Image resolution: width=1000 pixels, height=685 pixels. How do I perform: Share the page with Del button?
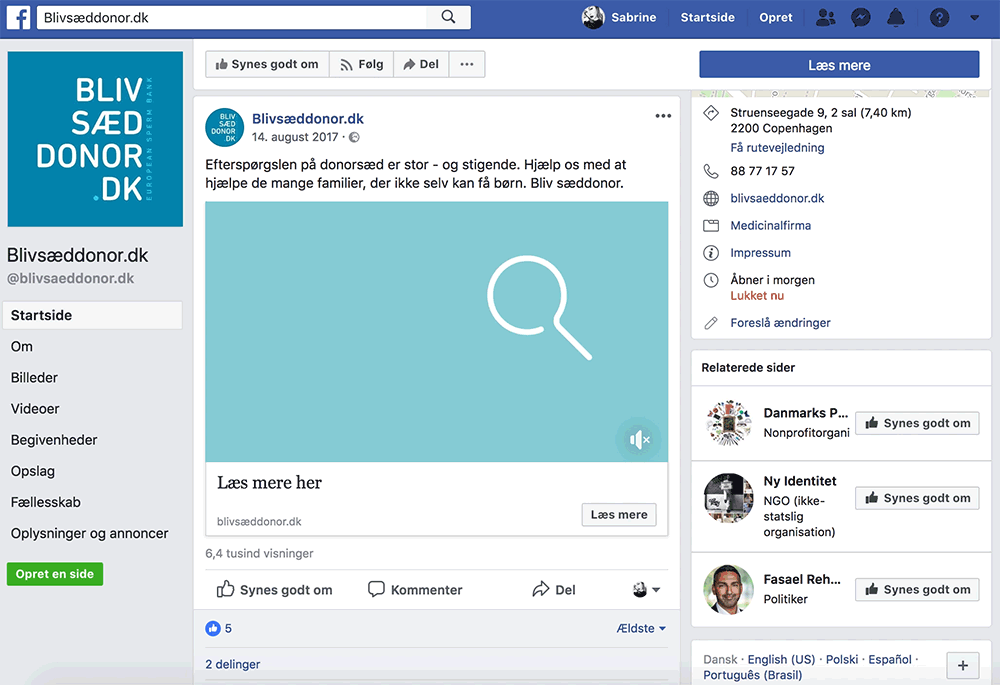click(422, 64)
